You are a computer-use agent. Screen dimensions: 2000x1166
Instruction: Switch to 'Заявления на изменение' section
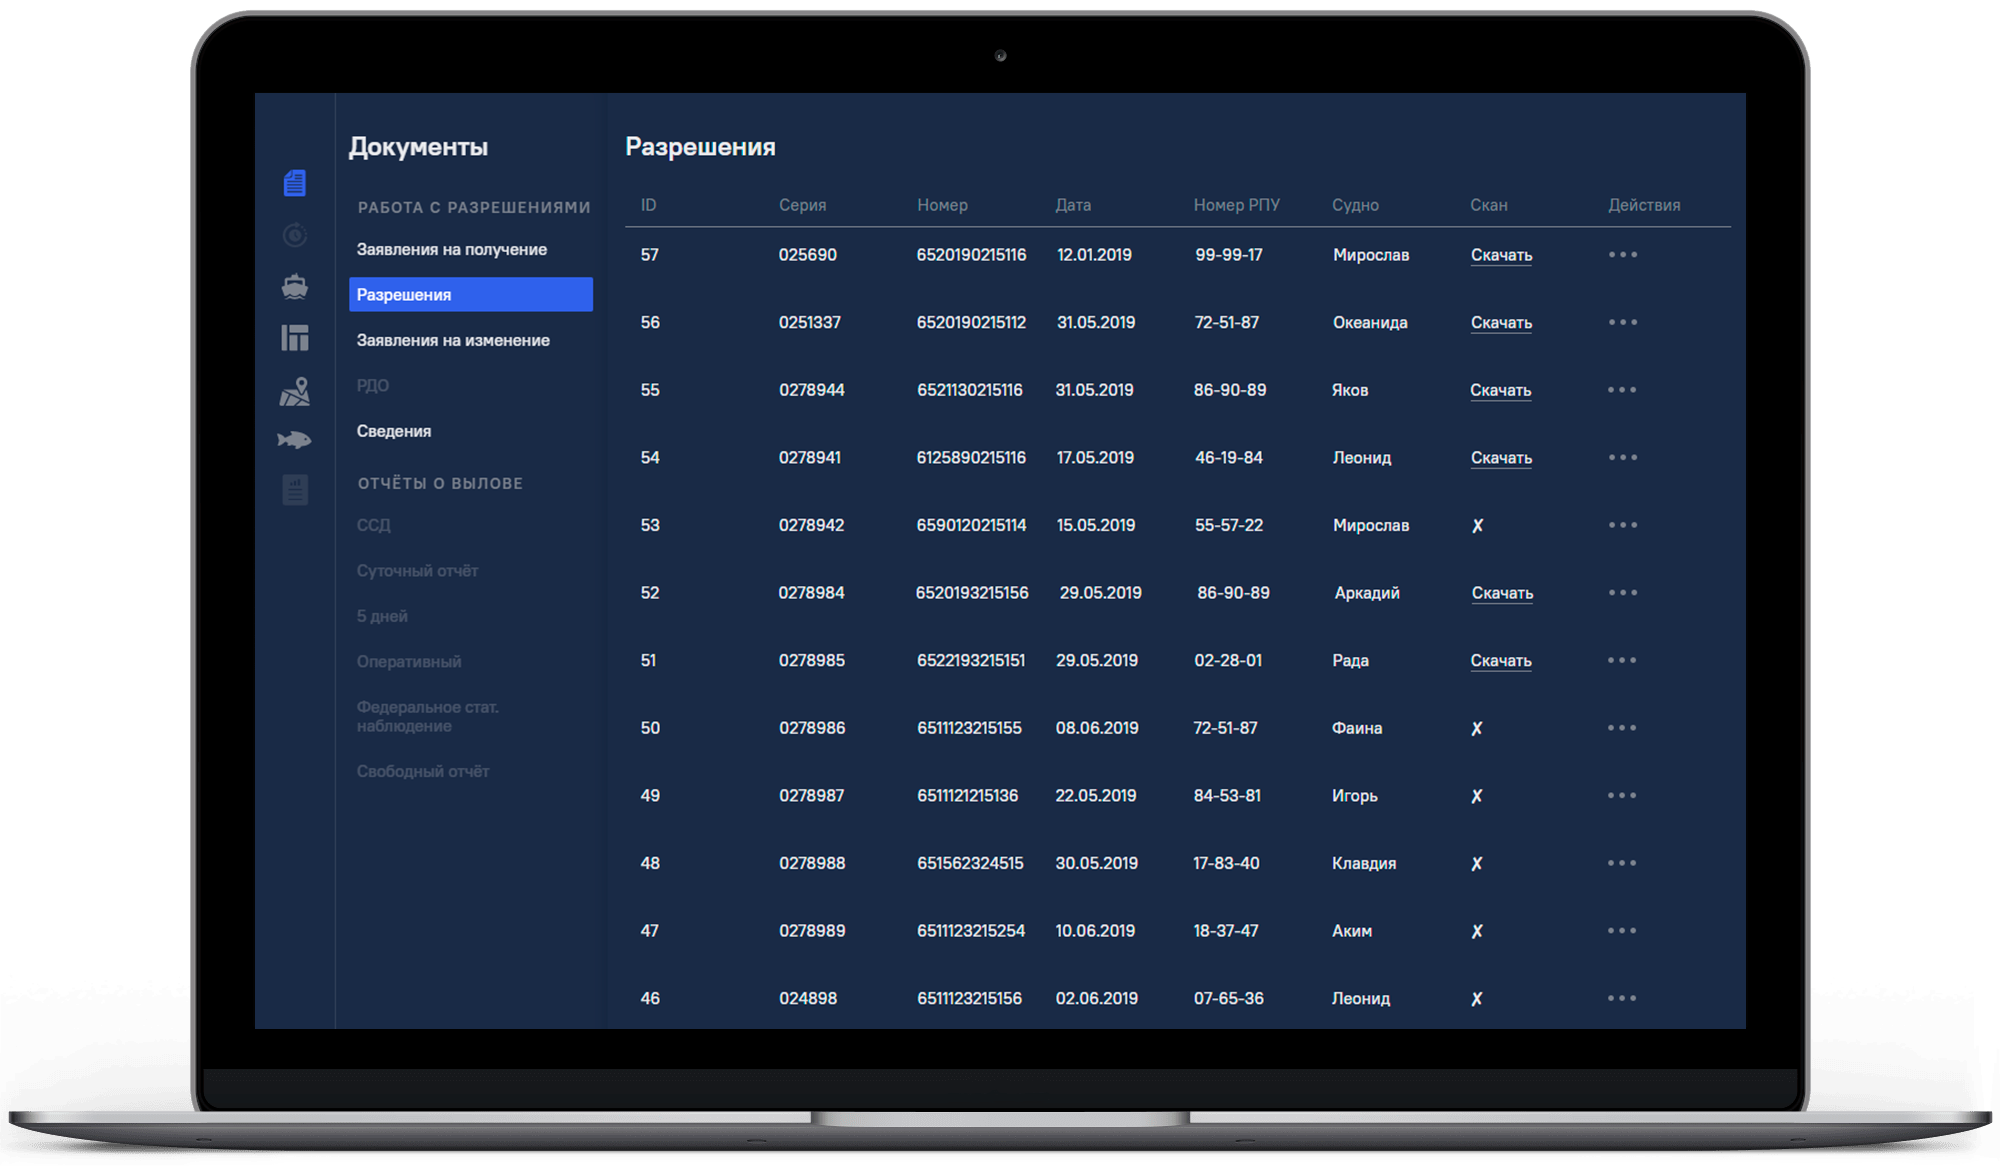[453, 340]
